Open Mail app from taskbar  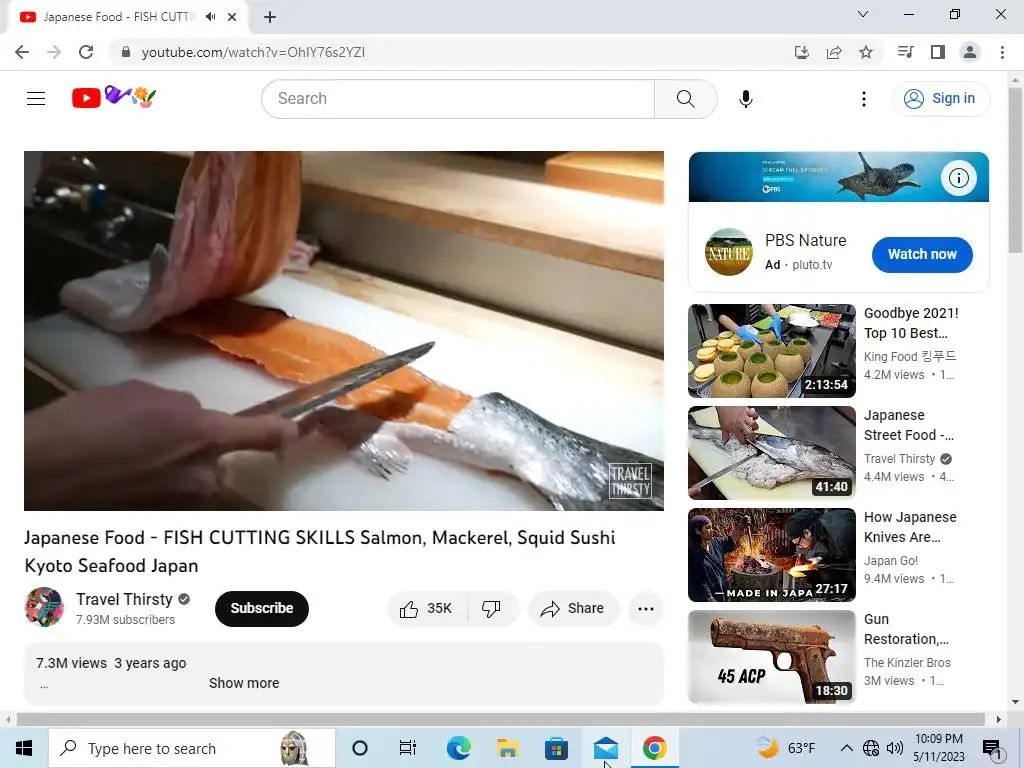click(x=606, y=748)
